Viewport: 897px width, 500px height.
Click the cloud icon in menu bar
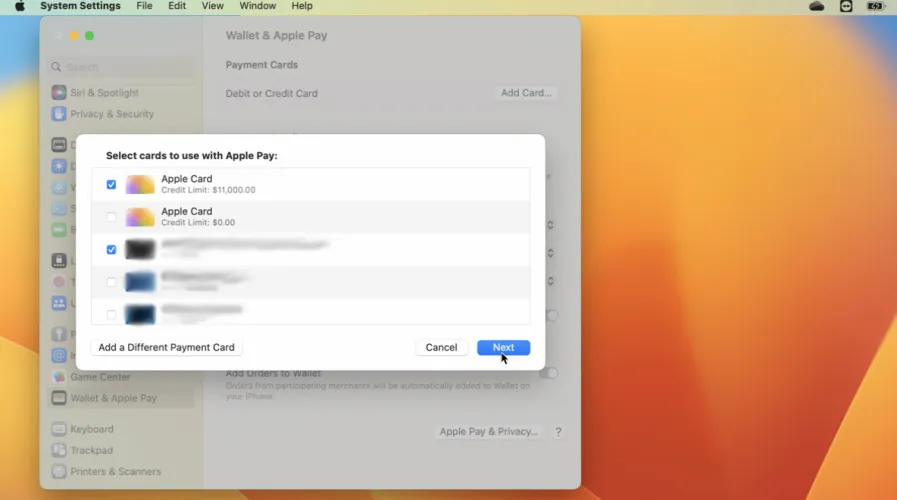[x=817, y=6]
